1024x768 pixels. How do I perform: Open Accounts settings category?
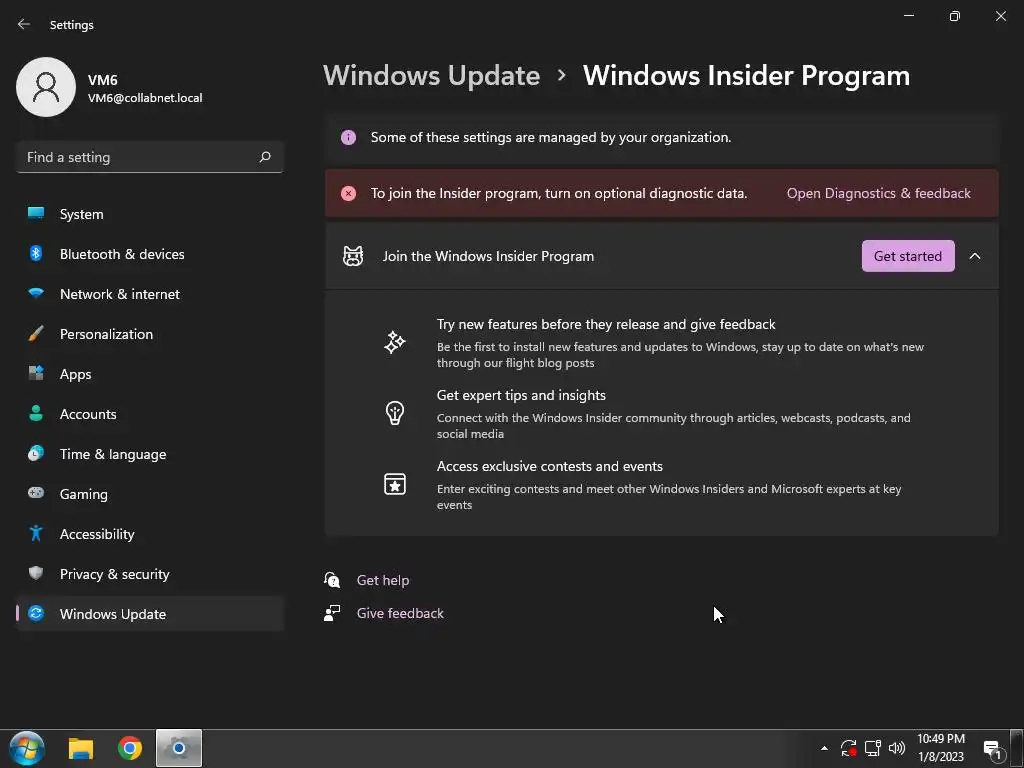tap(150, 413)
